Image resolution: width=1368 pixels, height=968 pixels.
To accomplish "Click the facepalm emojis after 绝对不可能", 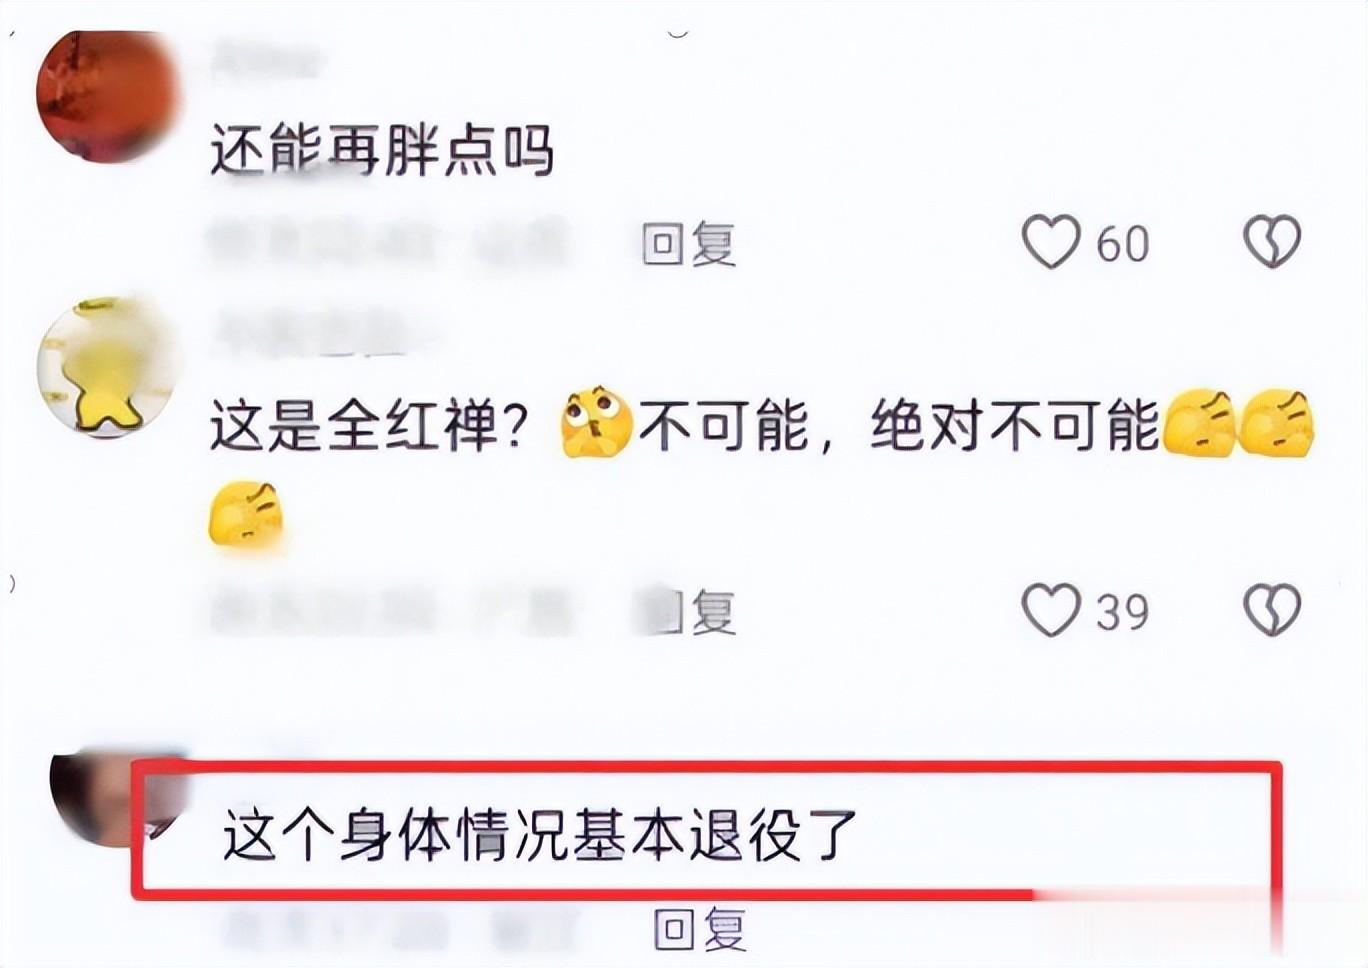I will click(x=1239, y=423).
